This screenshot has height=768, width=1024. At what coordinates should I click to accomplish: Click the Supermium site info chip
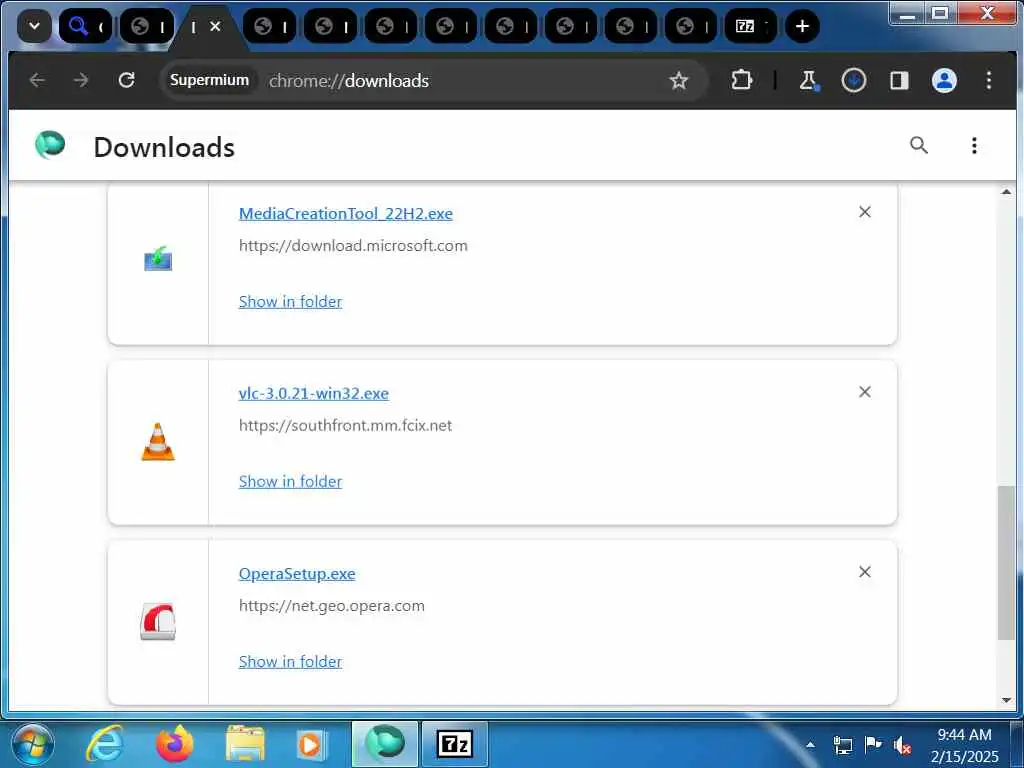(x=209, y=80)
